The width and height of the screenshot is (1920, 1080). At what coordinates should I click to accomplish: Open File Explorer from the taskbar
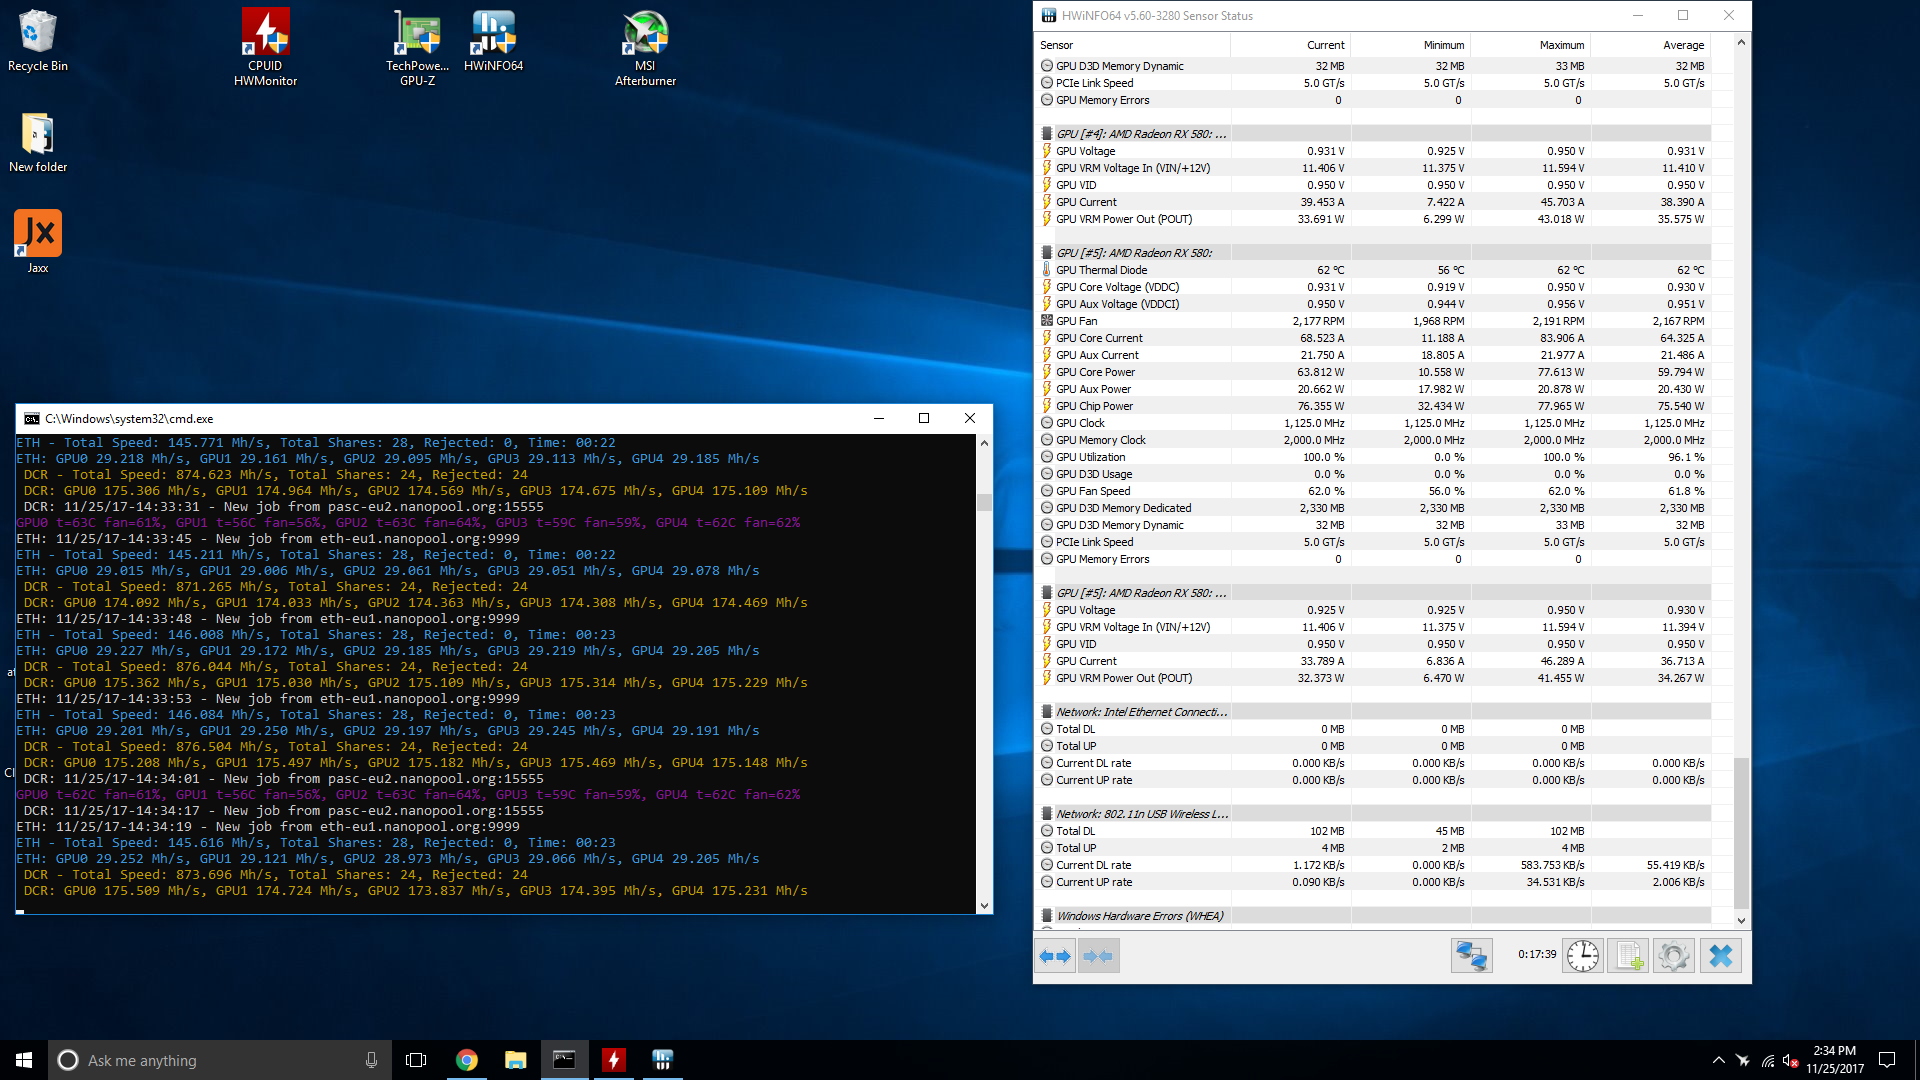pos(516,1060)
